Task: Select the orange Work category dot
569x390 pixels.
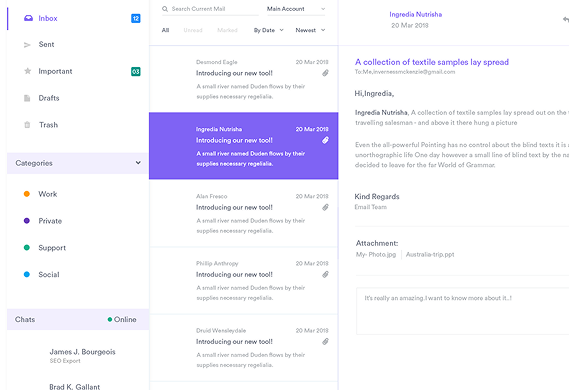Action: pos(26,194)
